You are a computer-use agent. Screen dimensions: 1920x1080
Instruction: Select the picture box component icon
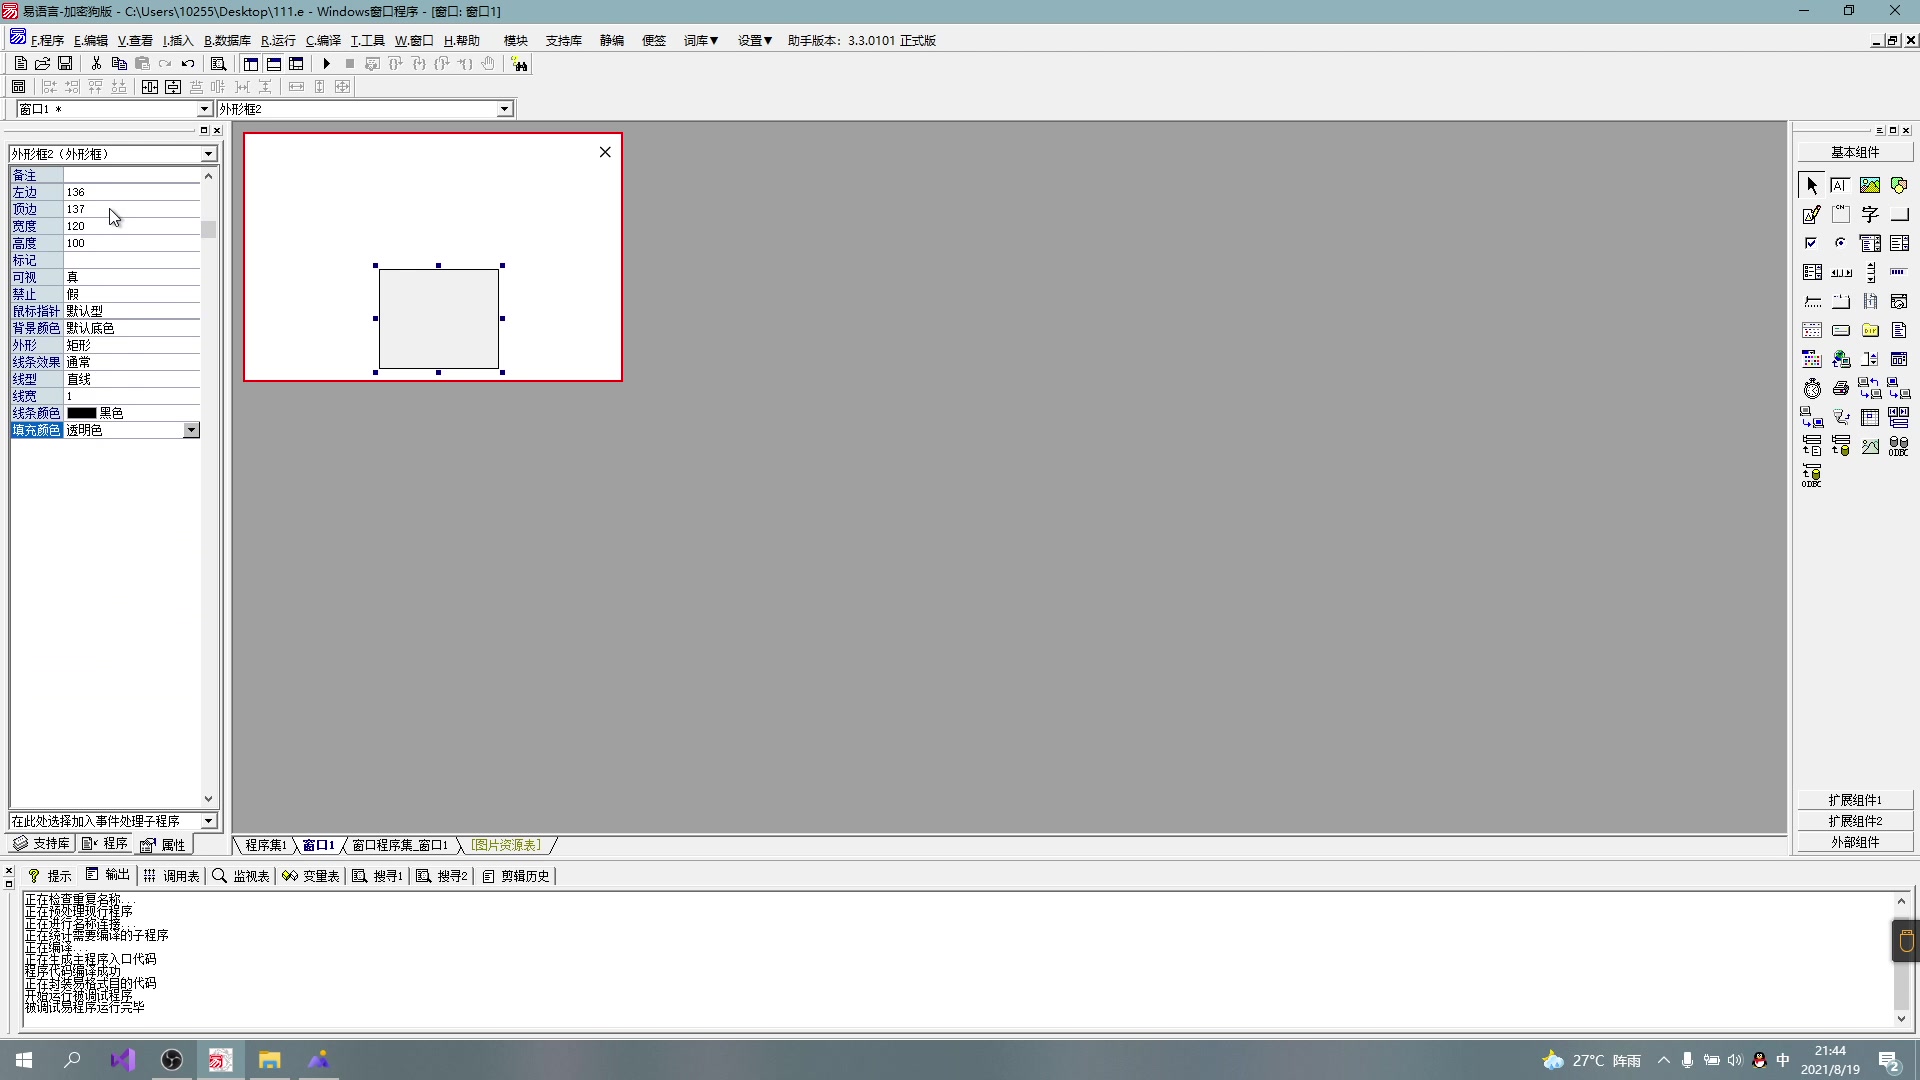pos(1869,185)
